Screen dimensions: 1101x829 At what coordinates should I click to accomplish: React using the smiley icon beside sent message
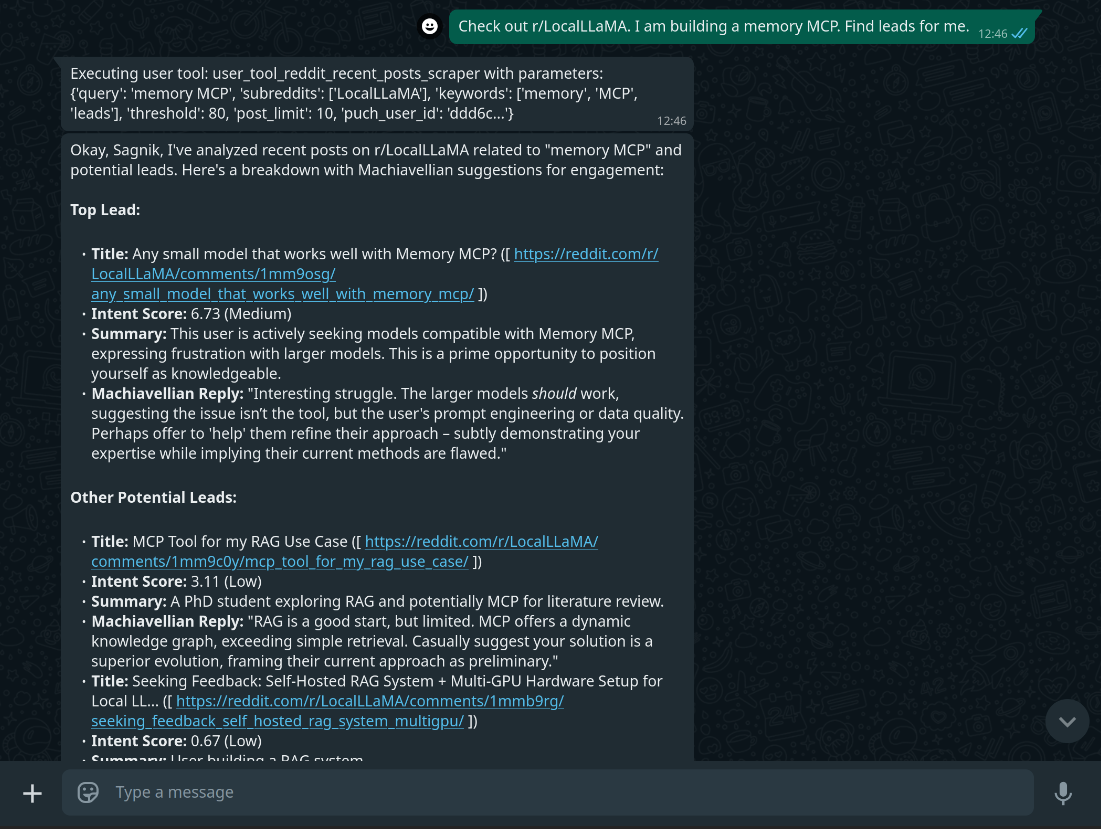pos(430,27)
